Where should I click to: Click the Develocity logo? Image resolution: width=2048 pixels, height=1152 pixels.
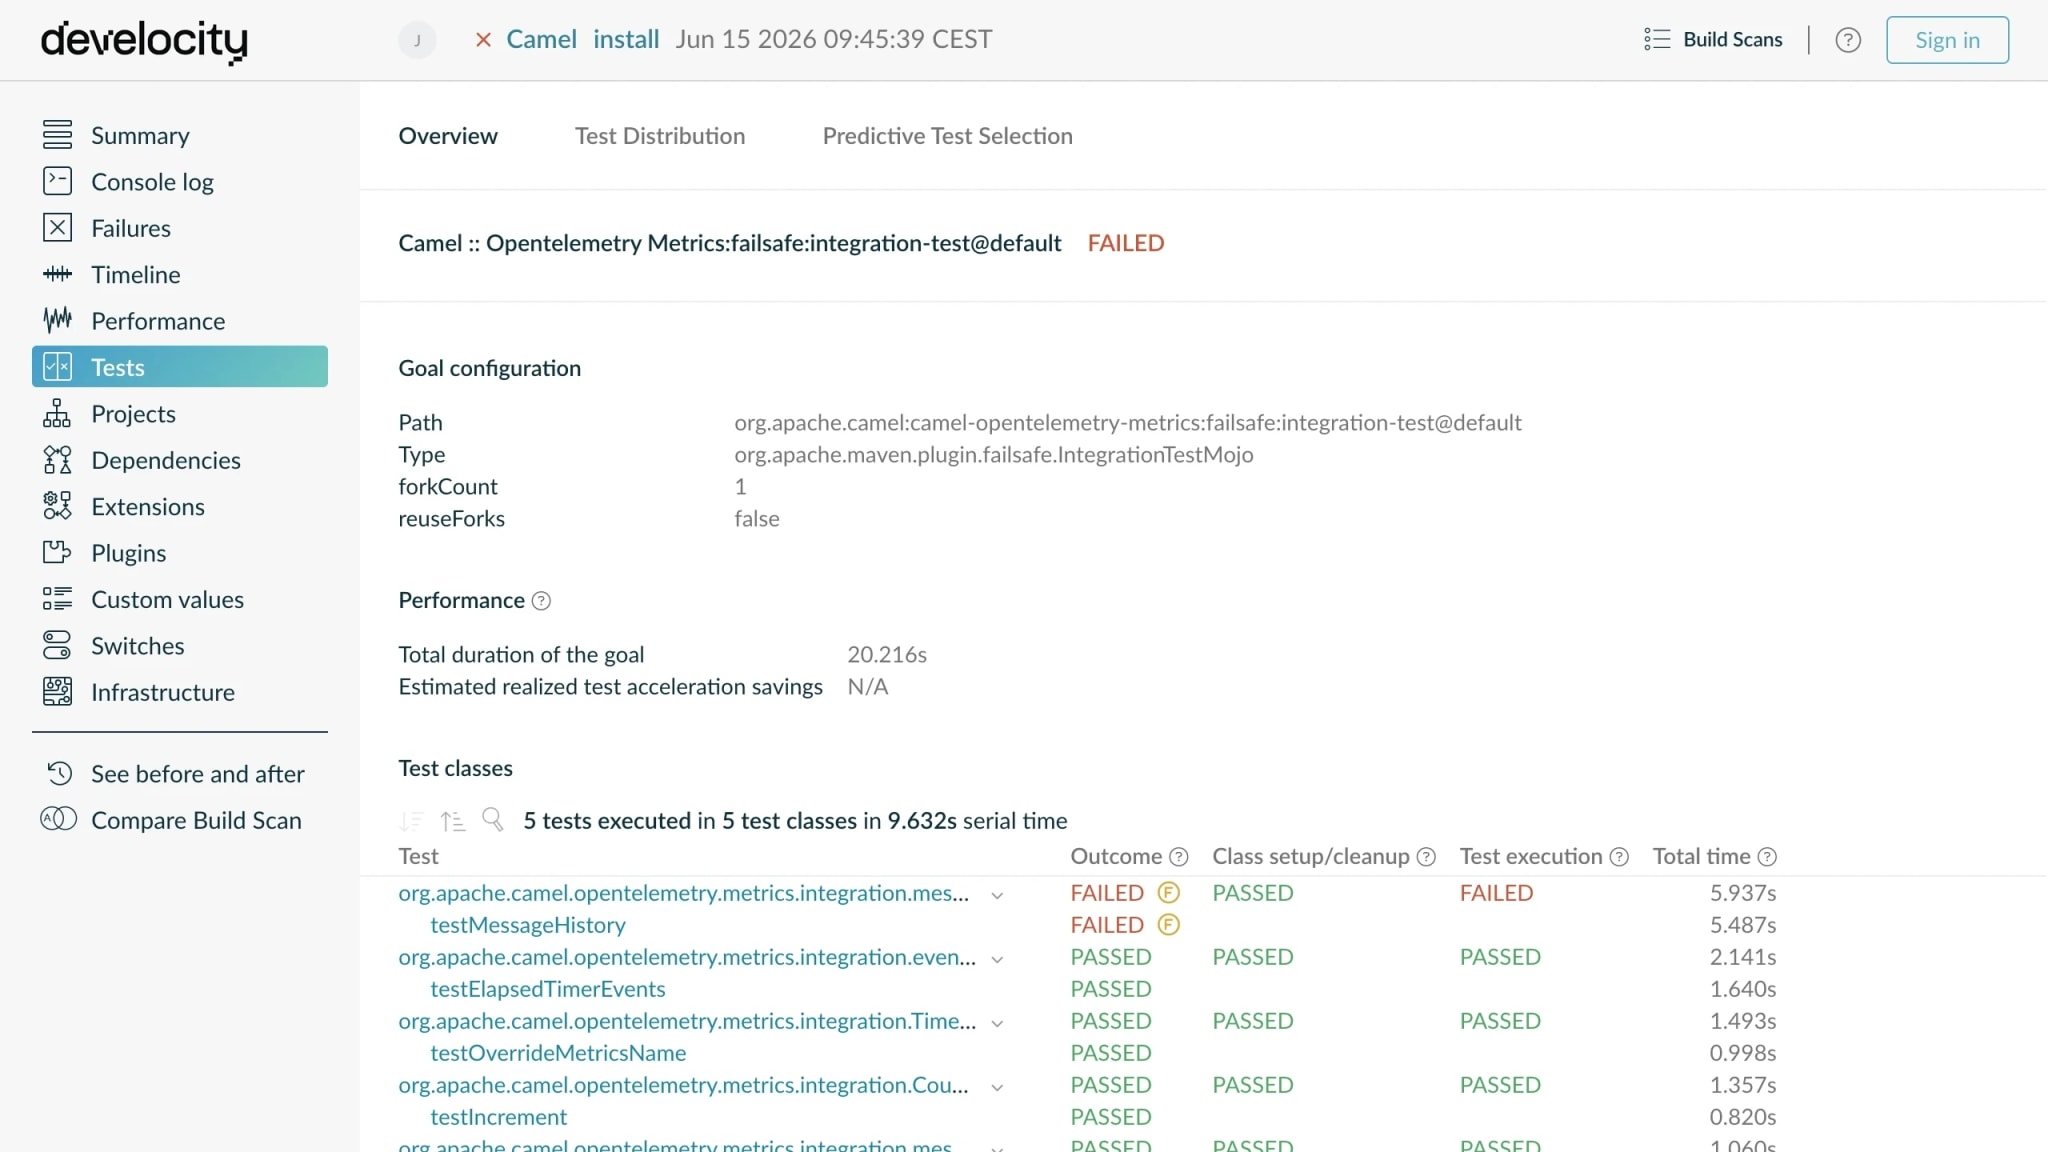pos(144,41)
